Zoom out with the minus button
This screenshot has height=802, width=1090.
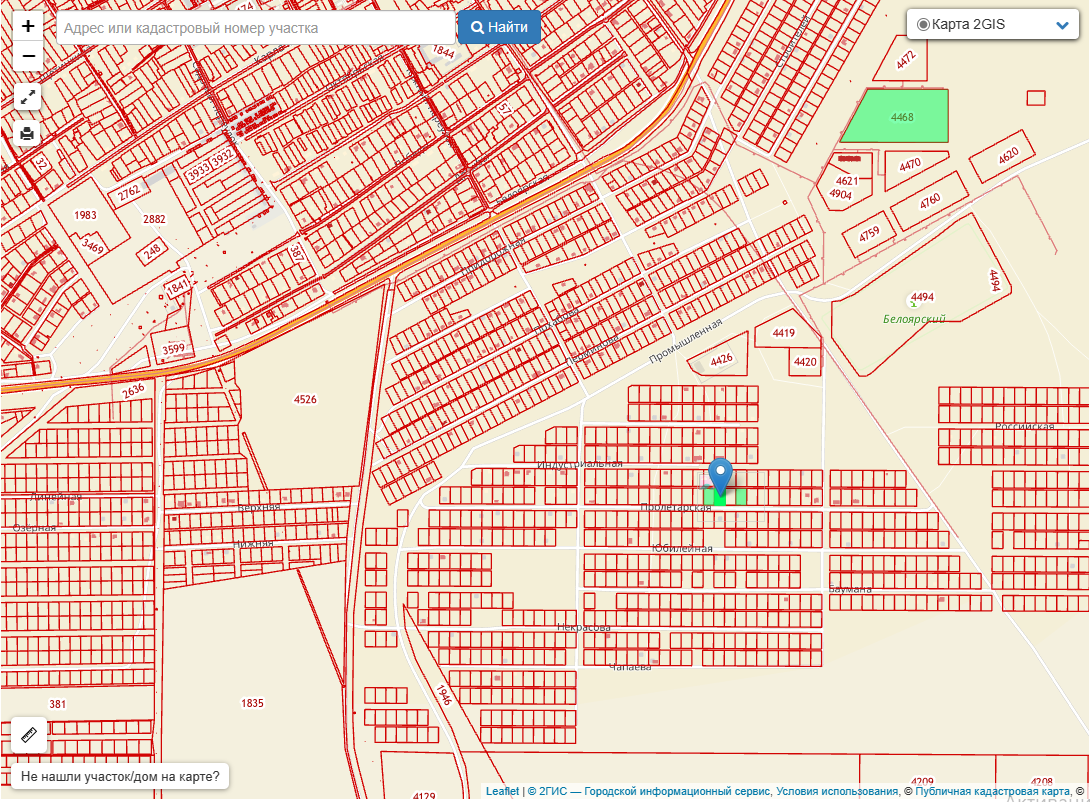28,56
